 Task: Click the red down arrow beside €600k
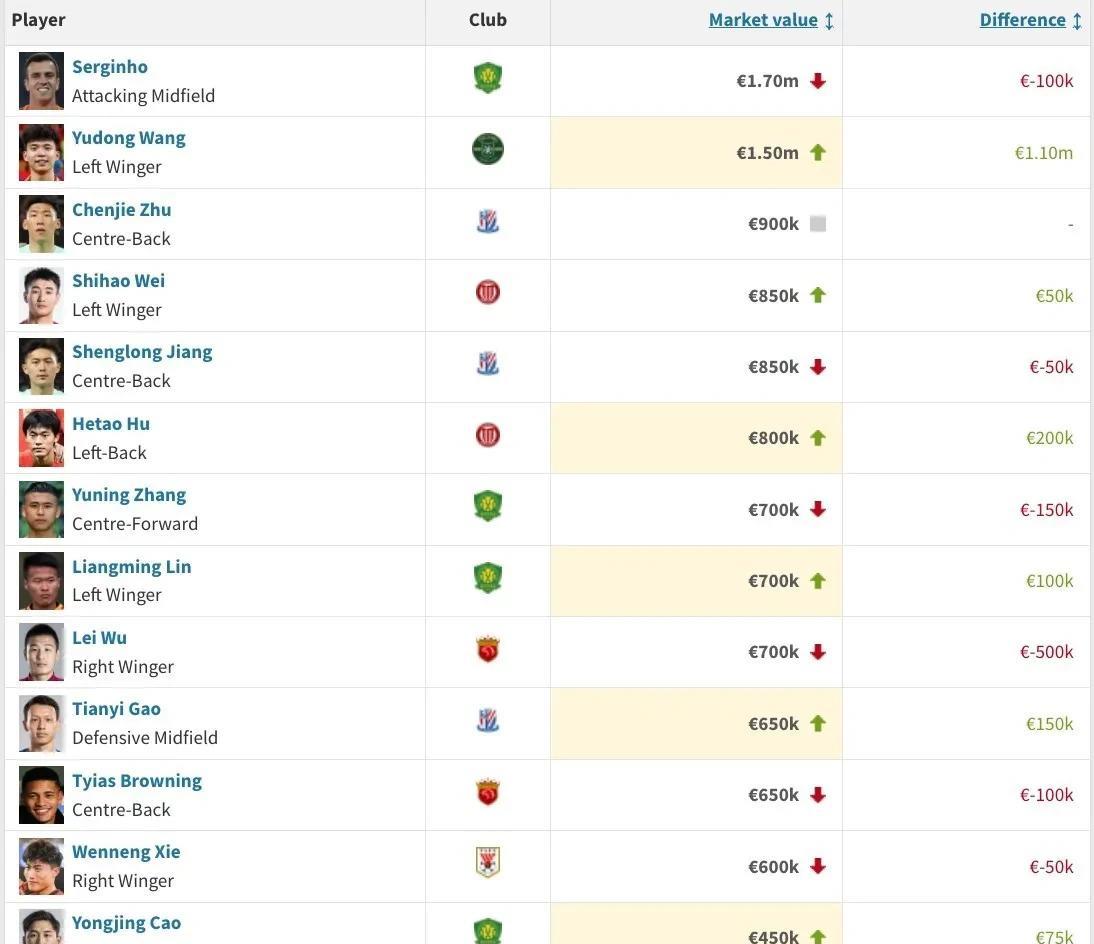pyautogui.click(x=818, y=867)
